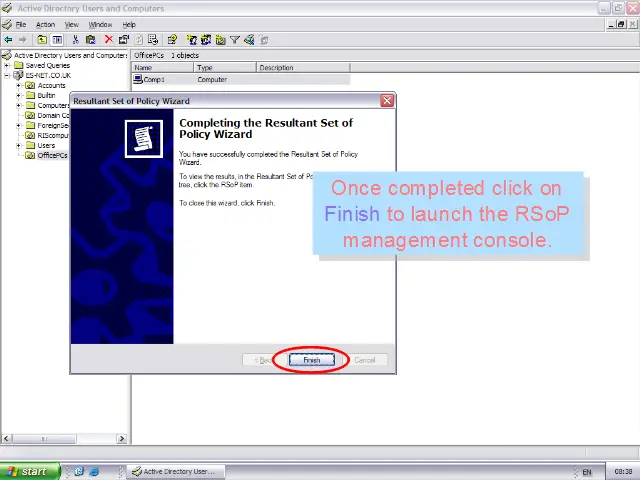Open the Window menu
This screenshot has width=640, height=480.
tap(100, 24)
